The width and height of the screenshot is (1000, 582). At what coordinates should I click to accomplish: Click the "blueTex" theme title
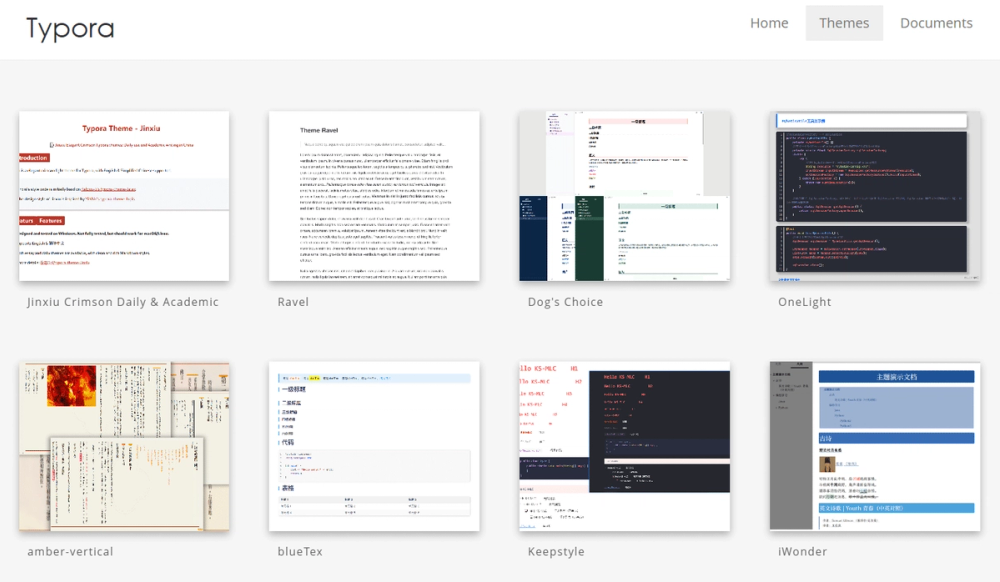(300, 551)
